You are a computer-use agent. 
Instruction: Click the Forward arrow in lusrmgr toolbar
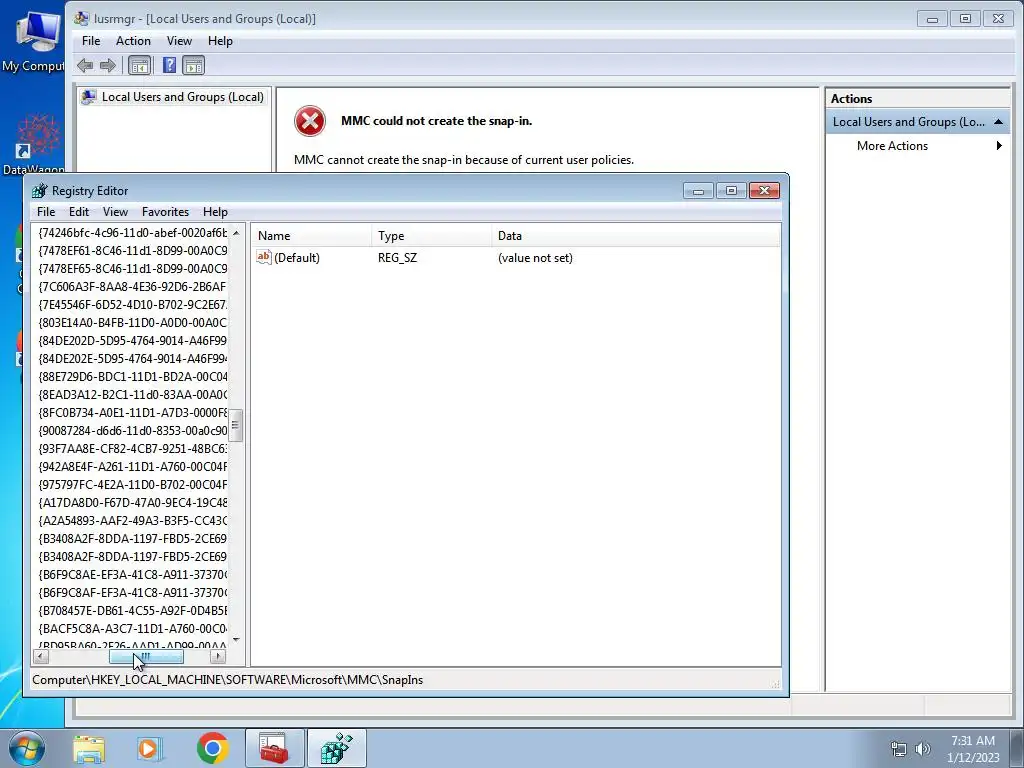[x=108, y=65]
